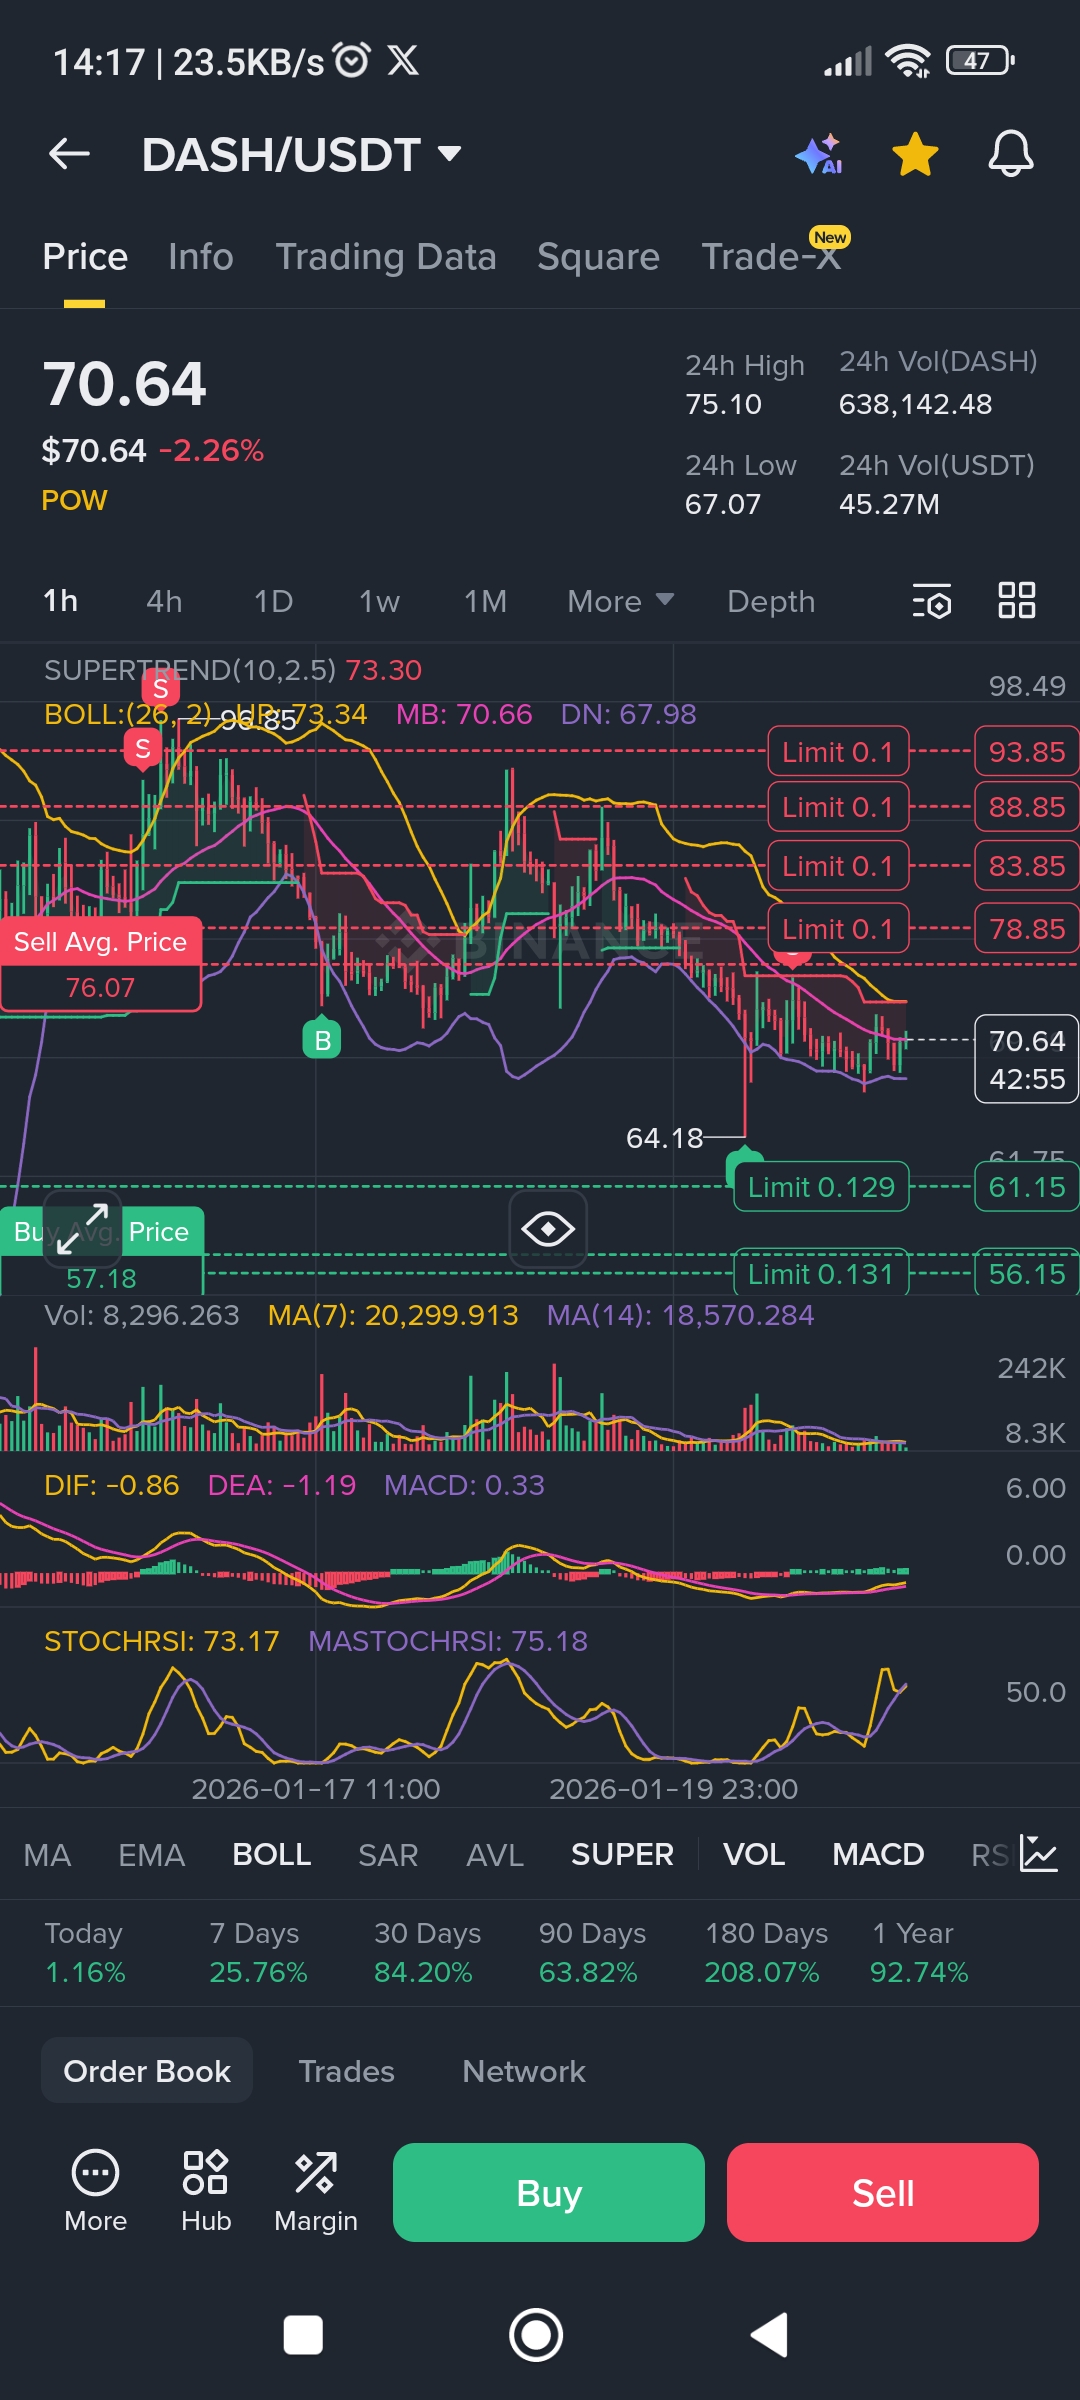
Task: Select the 1M timeframe
Action: point(485,601)
